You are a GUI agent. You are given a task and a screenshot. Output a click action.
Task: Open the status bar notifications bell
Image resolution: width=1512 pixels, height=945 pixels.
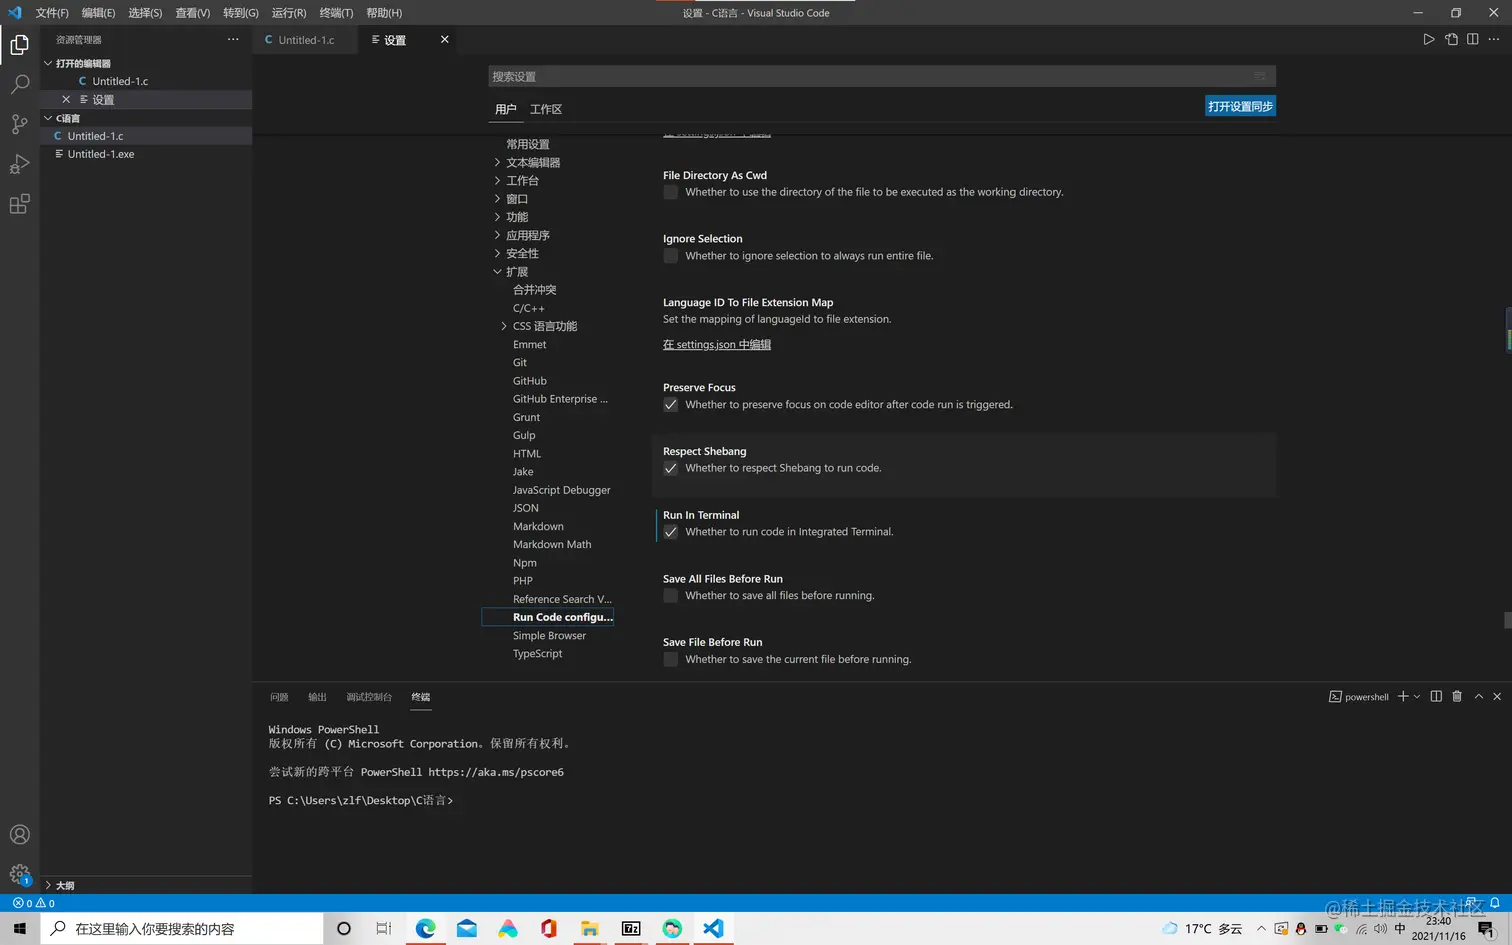click(x=1495, y=903)
